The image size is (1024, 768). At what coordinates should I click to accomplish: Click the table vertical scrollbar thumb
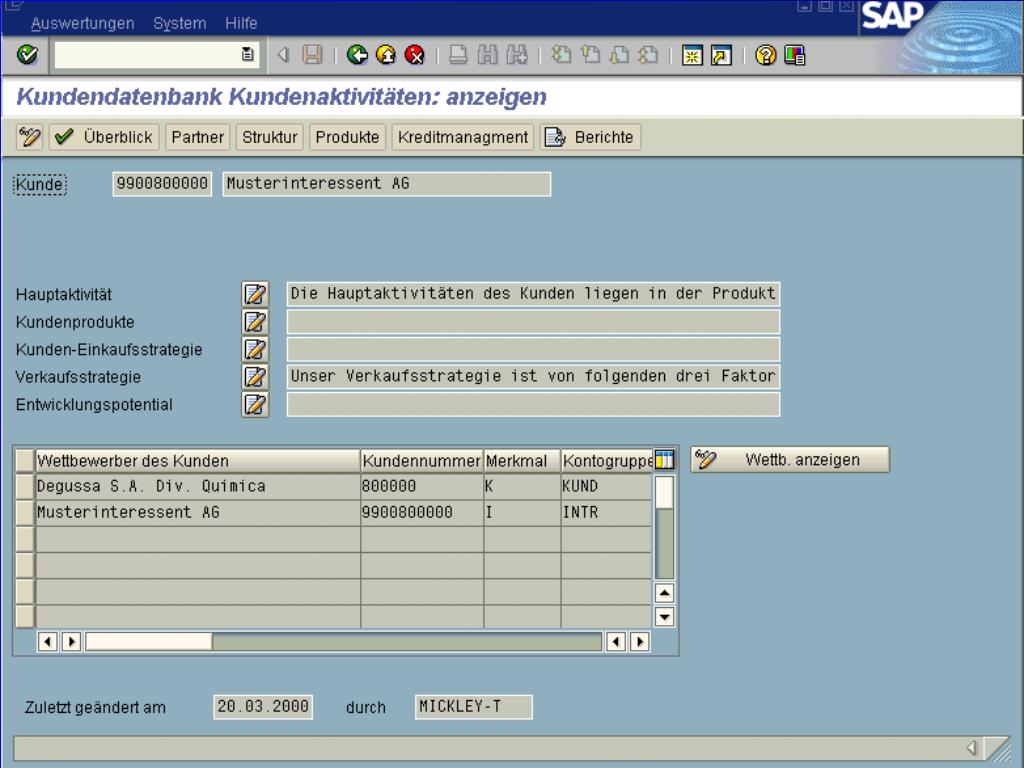(664, 493)
